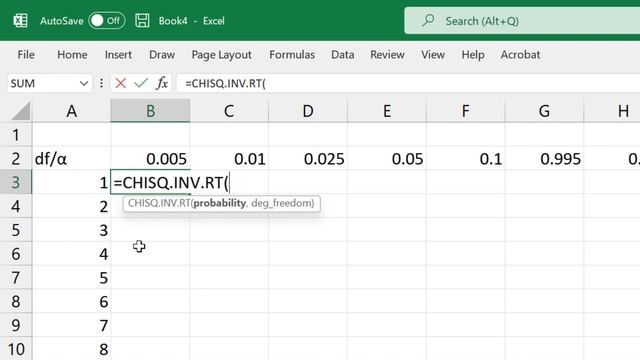Confirm formula with green checkmark
Viewport: 640px width, 360px height.
tap(141, 83)
